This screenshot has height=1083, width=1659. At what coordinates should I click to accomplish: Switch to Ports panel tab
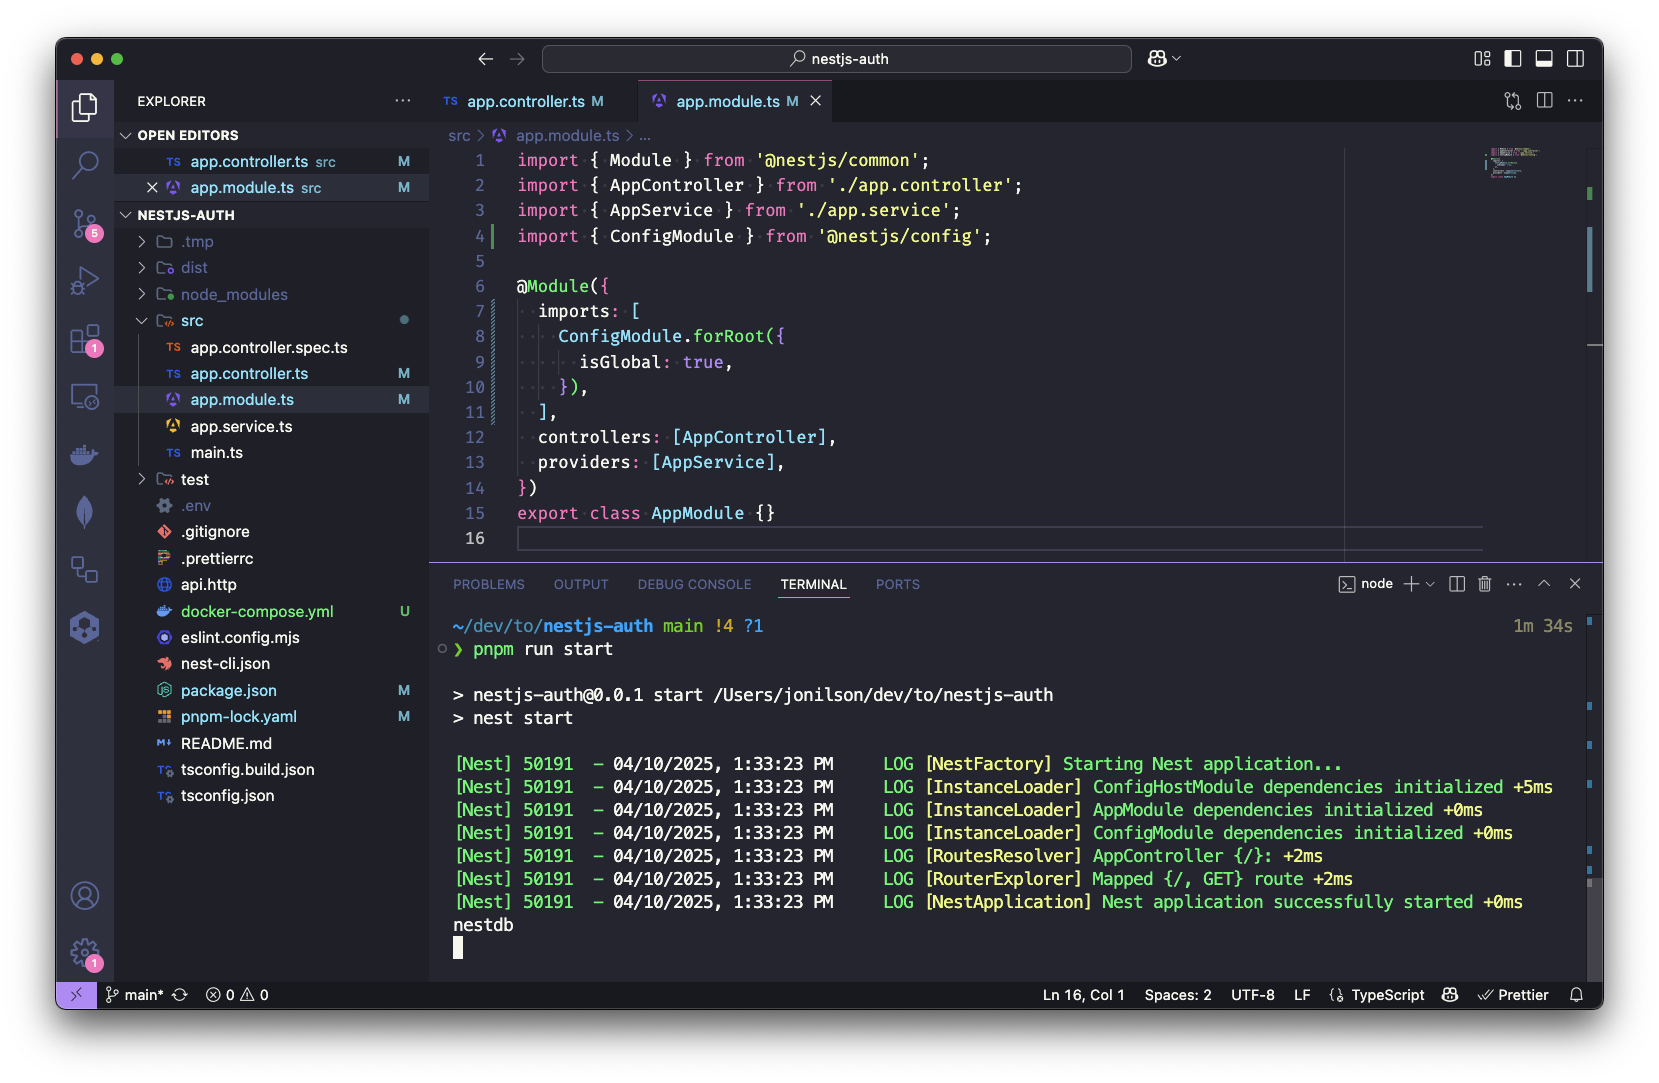pos(898,584)
